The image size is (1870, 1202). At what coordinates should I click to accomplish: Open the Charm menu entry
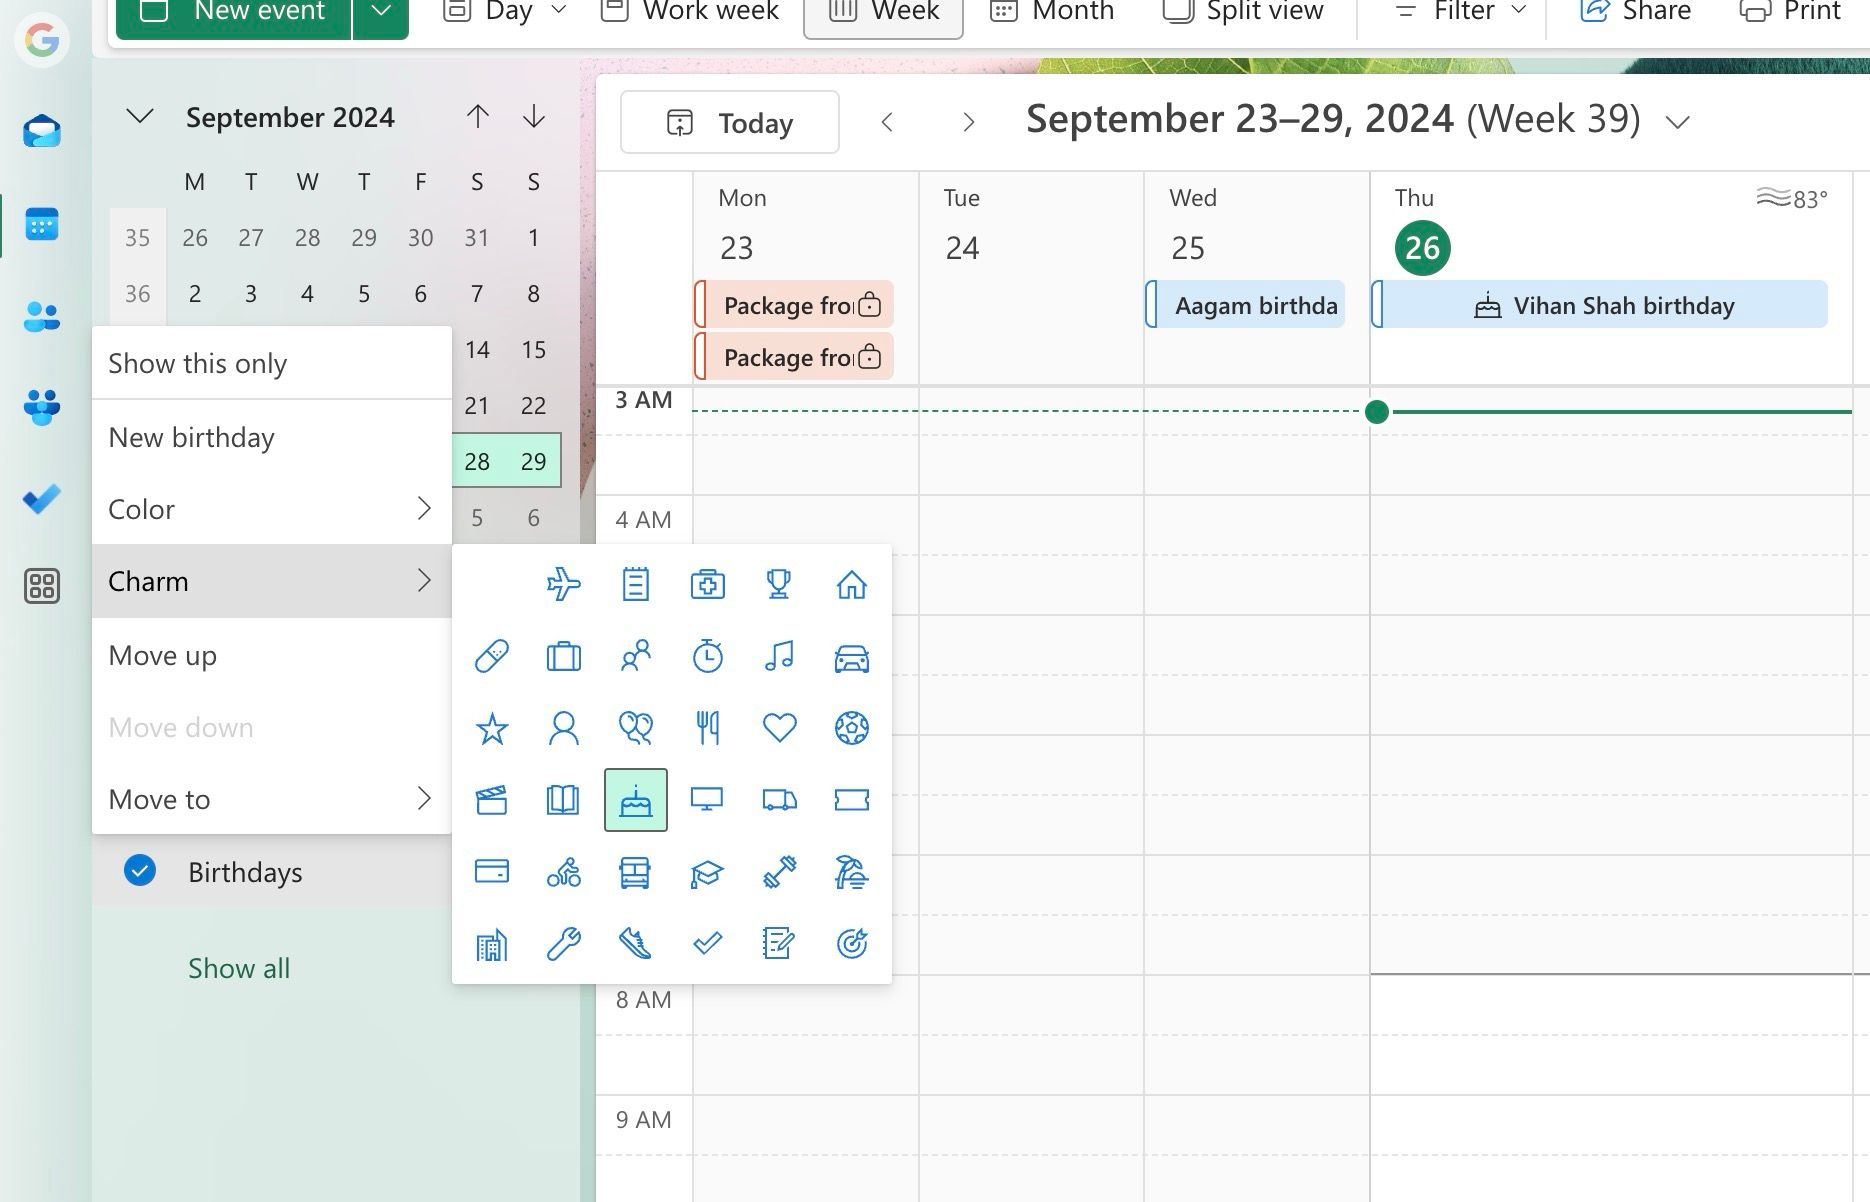coord(272,581)
